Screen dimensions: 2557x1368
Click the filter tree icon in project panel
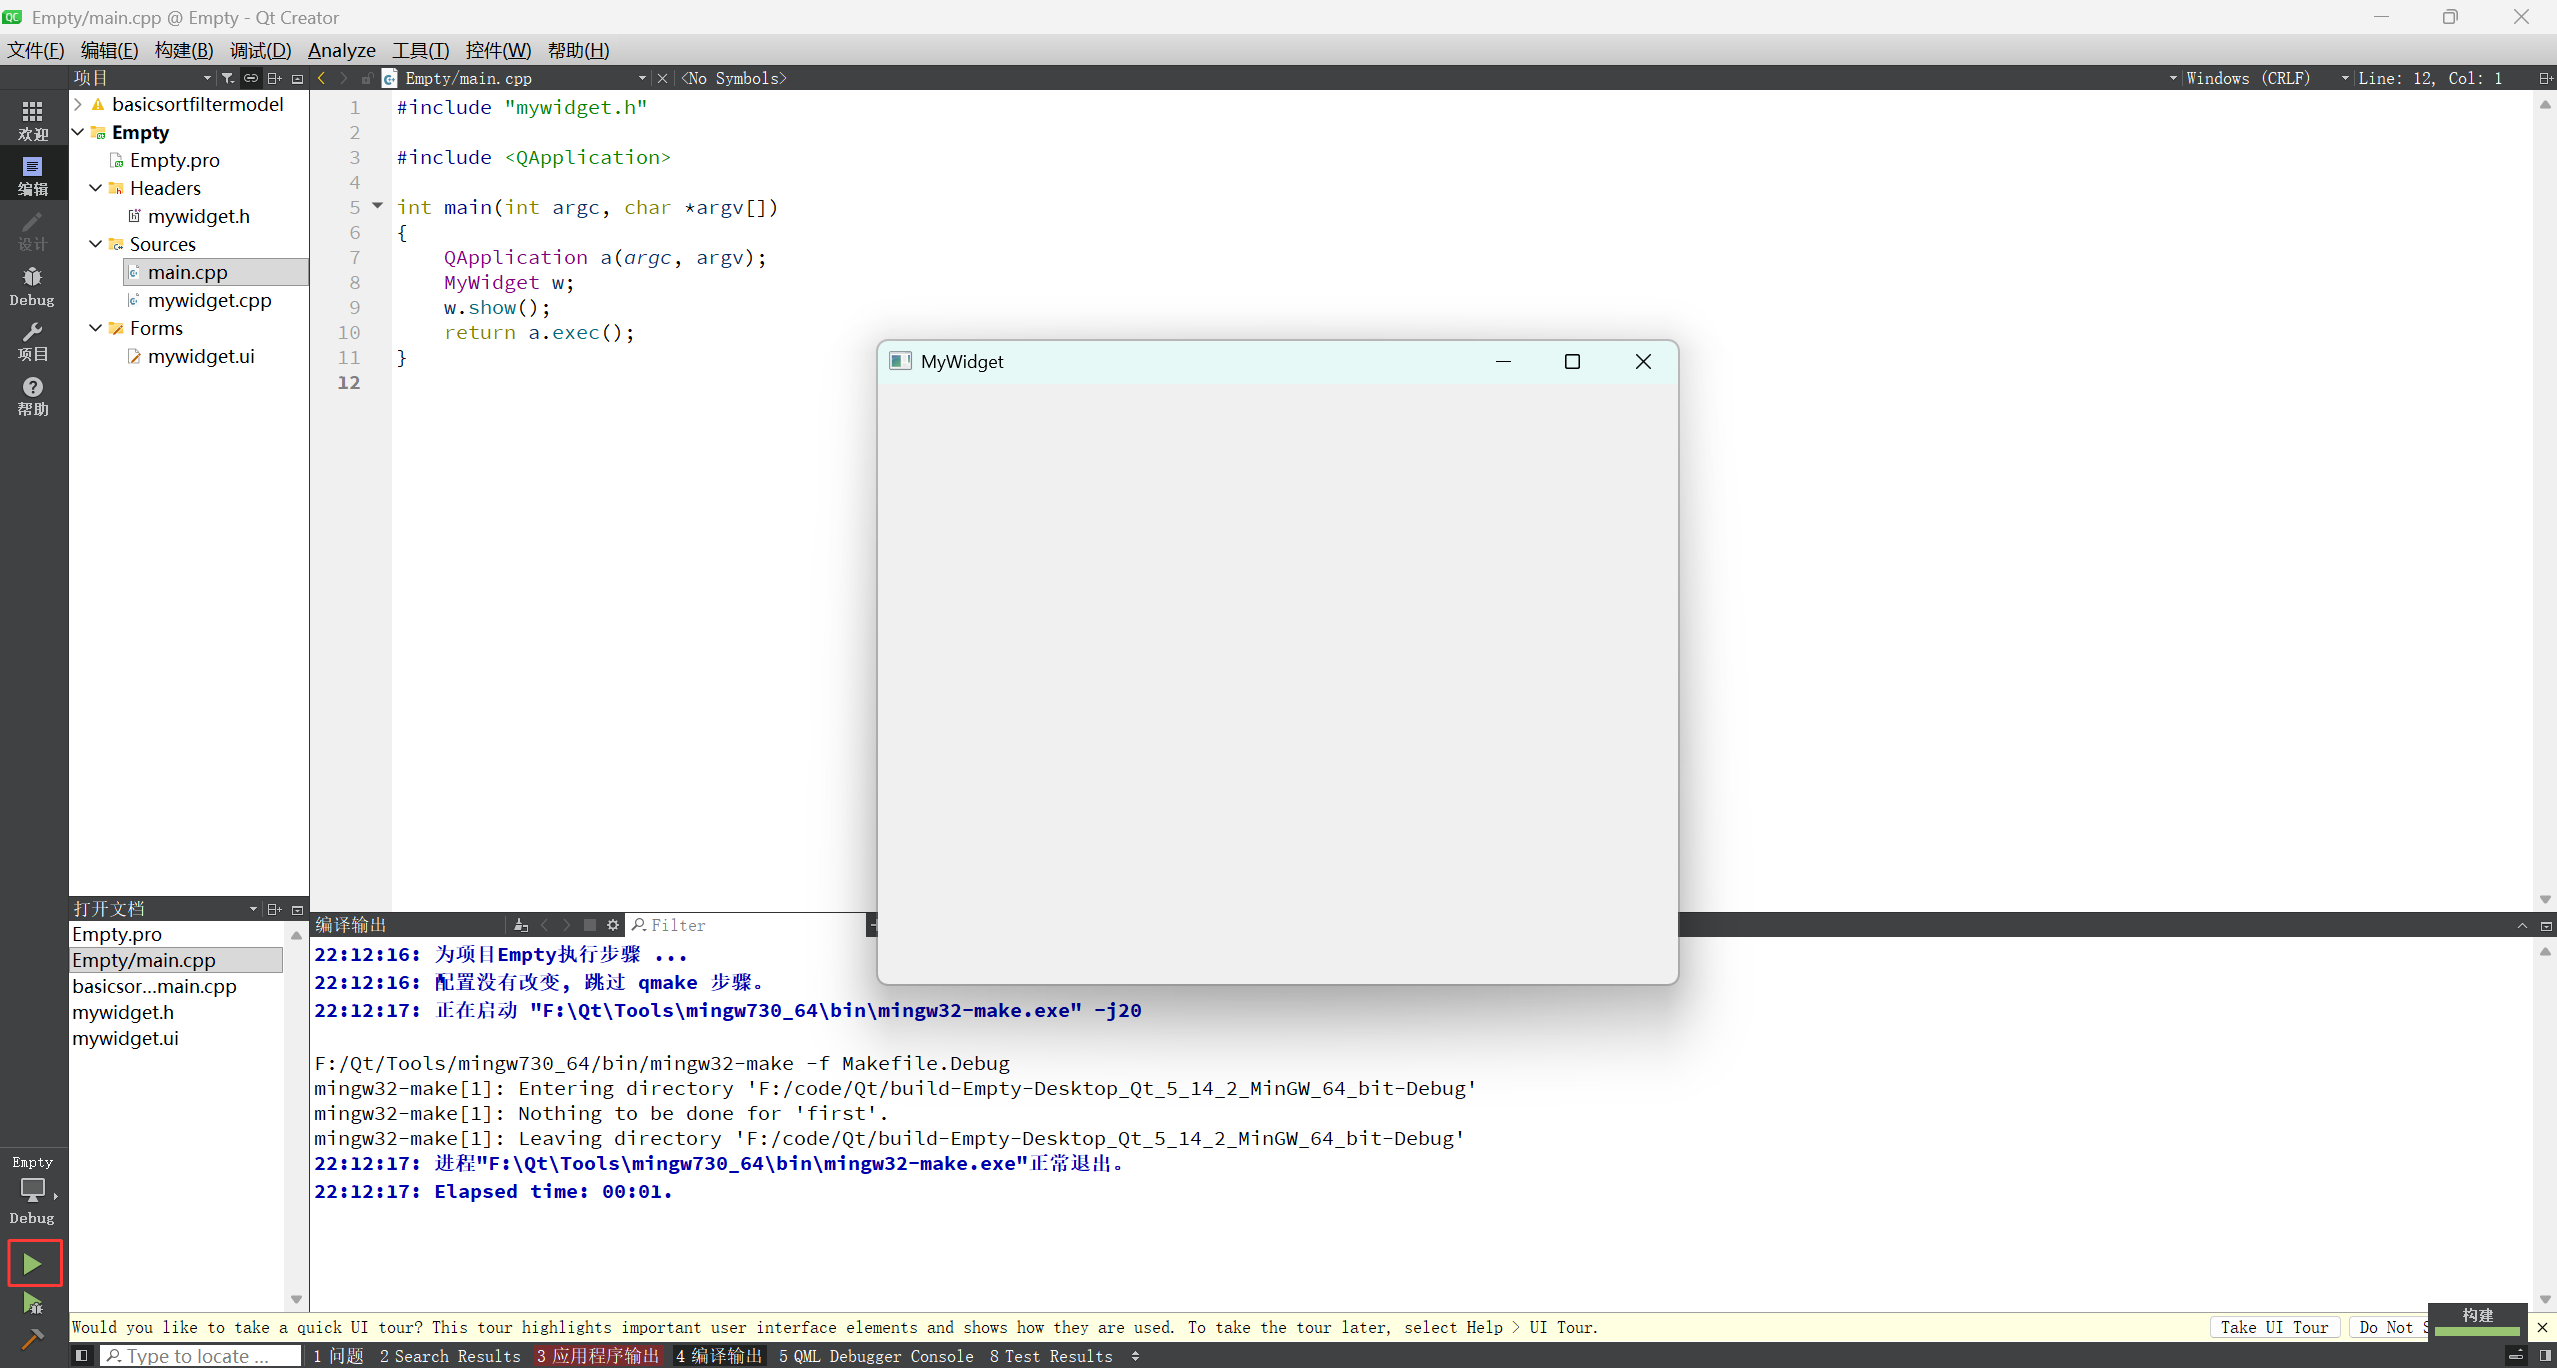(x=228, y=78)
